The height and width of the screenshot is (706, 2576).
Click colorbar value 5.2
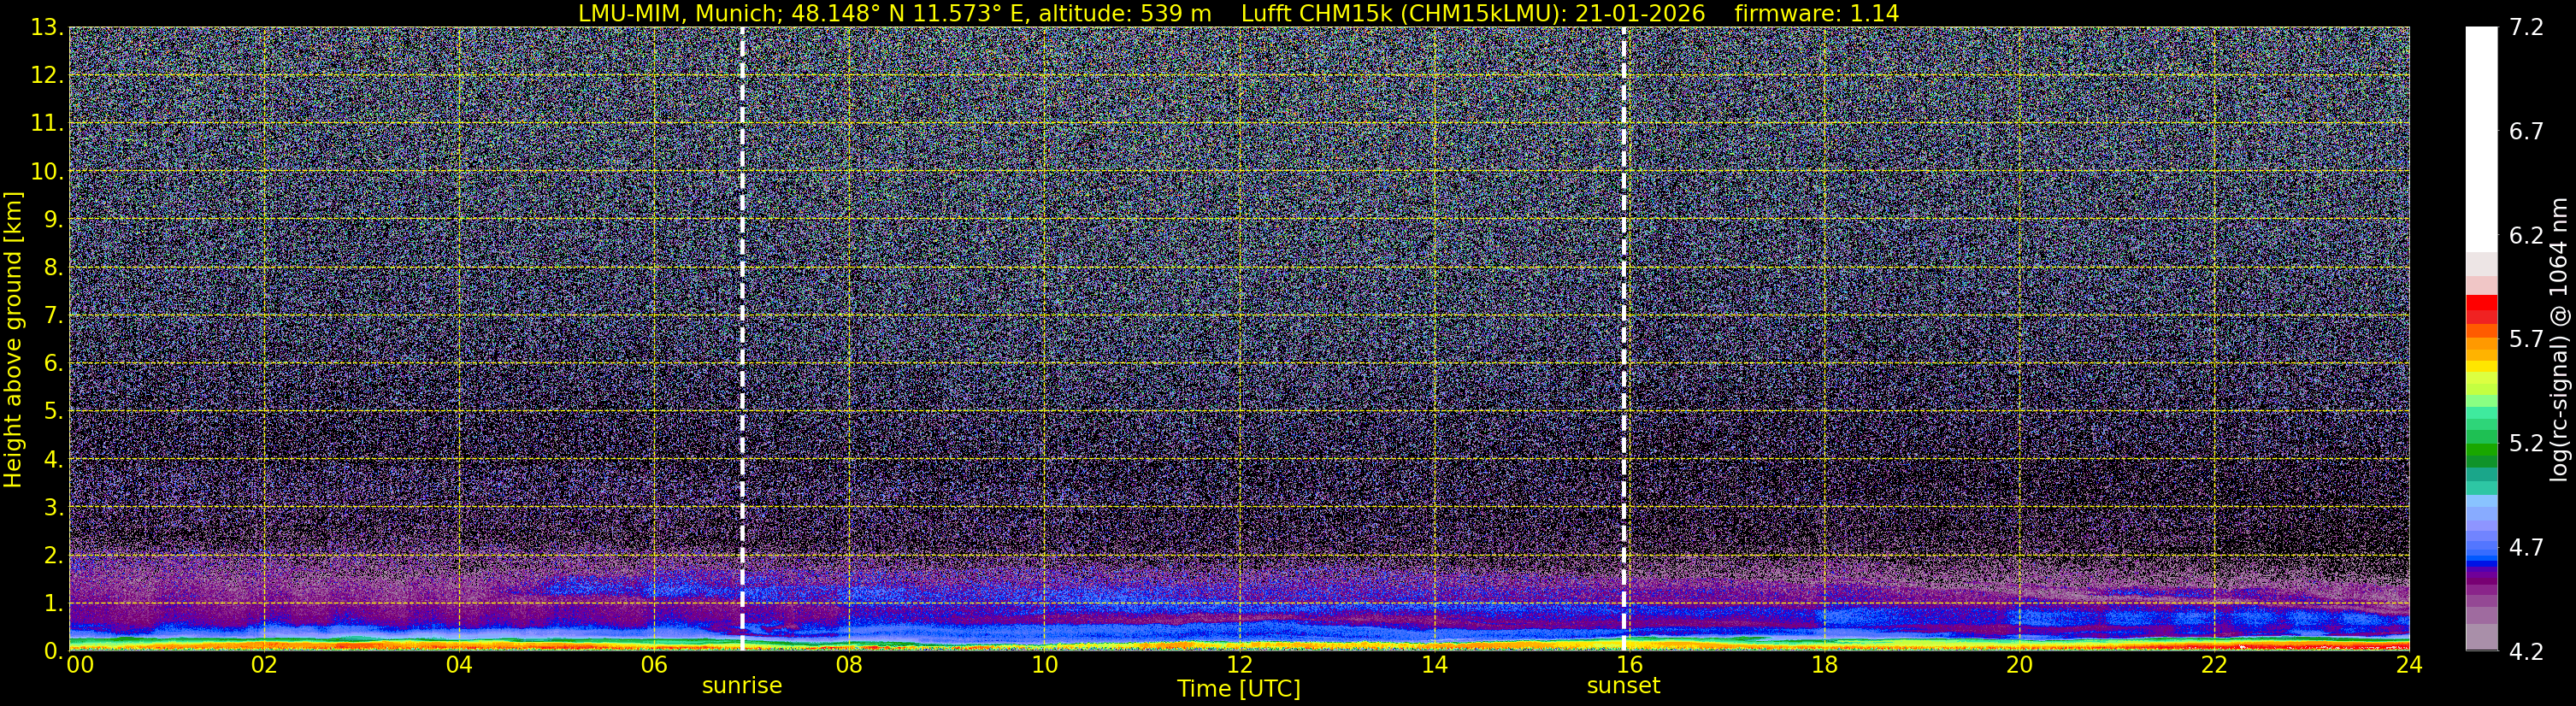pyautogui.click(x=2527, y=444)
